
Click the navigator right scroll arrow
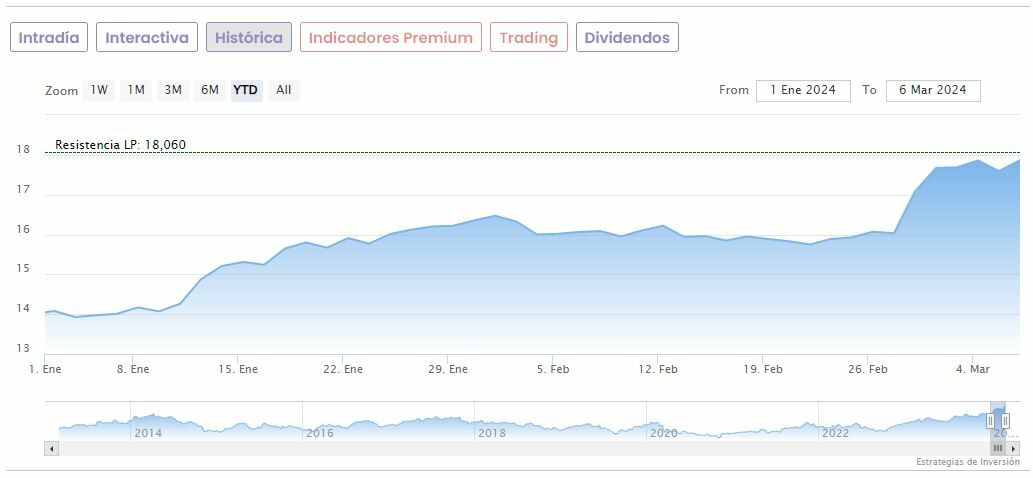pyautogui.click(x=1013, y=449)
